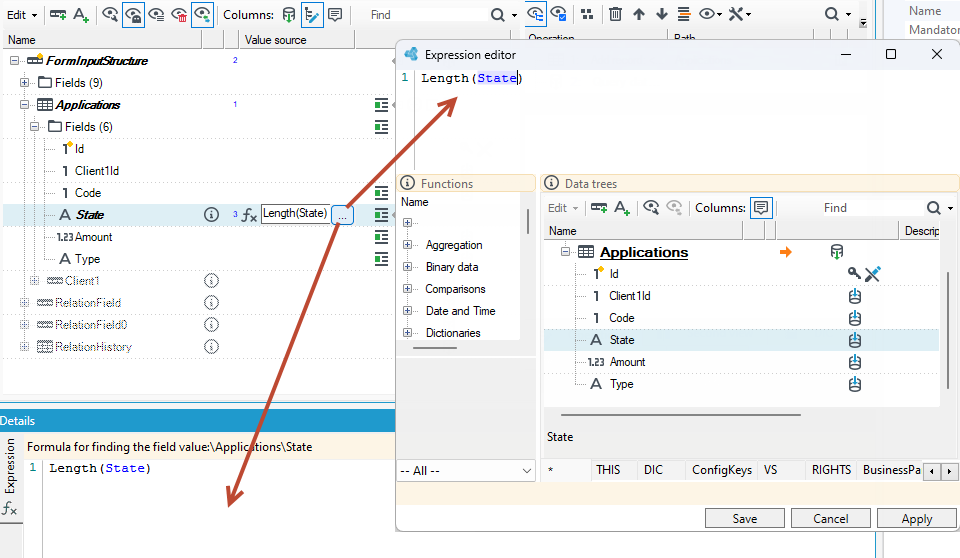Click the ellipsis button beside Length(State)
Image resolution: width=960 pixels, height=558 pixels.
tap(343, 216)
